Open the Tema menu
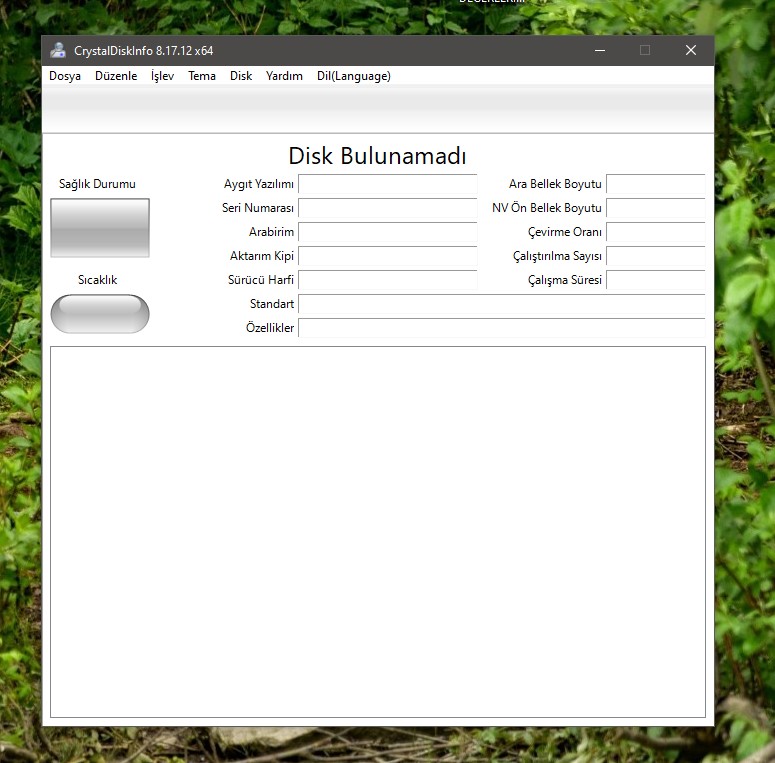 tap(202, 76)
